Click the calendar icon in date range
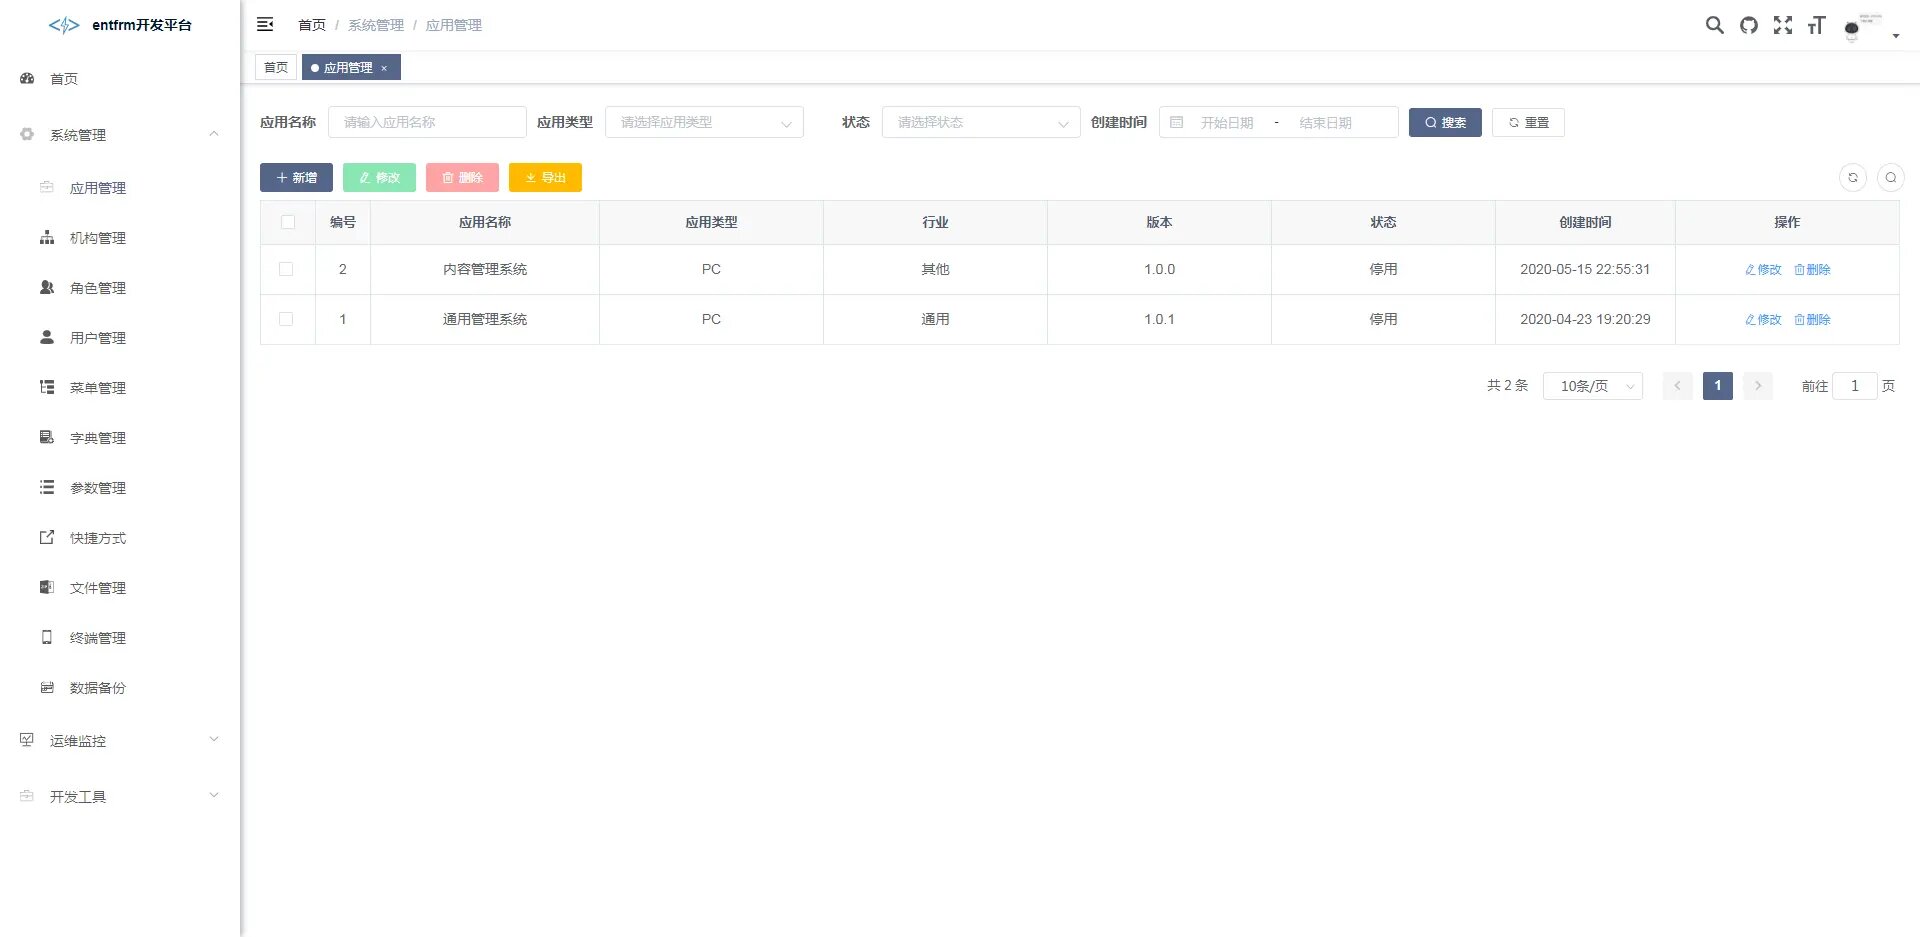 (1176, 122)
